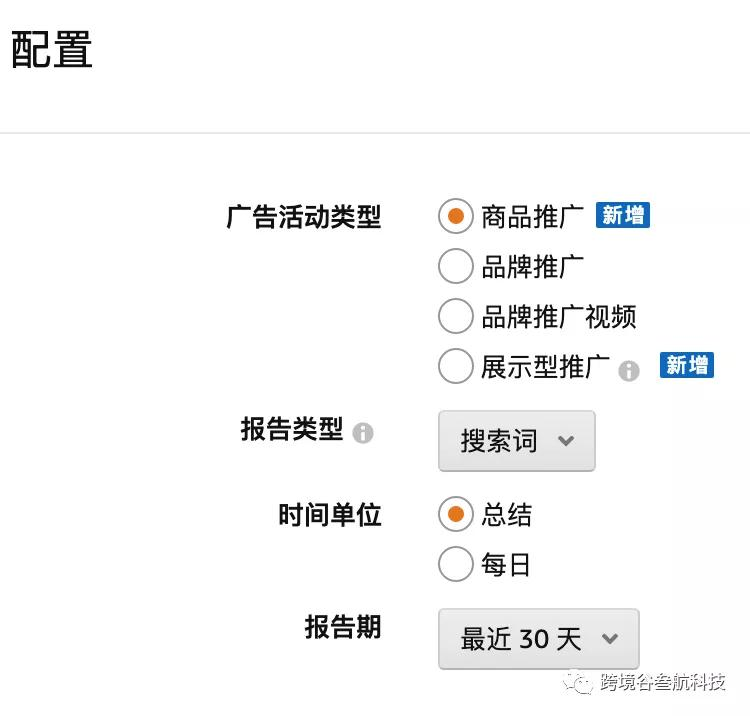Screen dimensions: 750x716
Task: Click the 跨境谷叁航科技 watermark text
Action: (662, 683)
